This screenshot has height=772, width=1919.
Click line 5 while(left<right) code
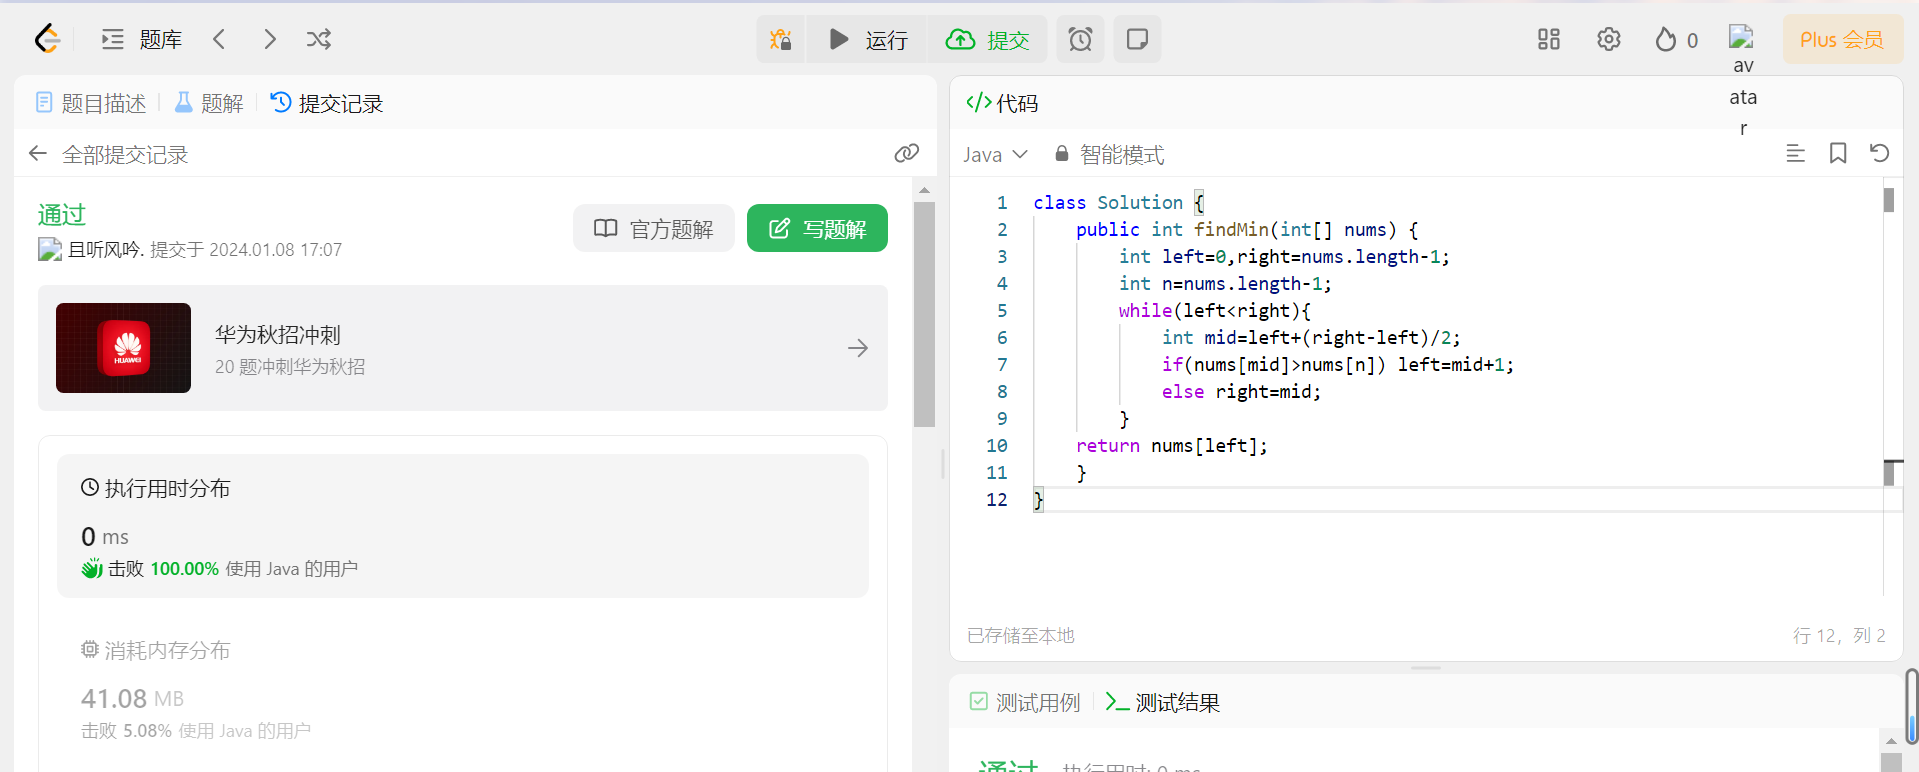1214,310
